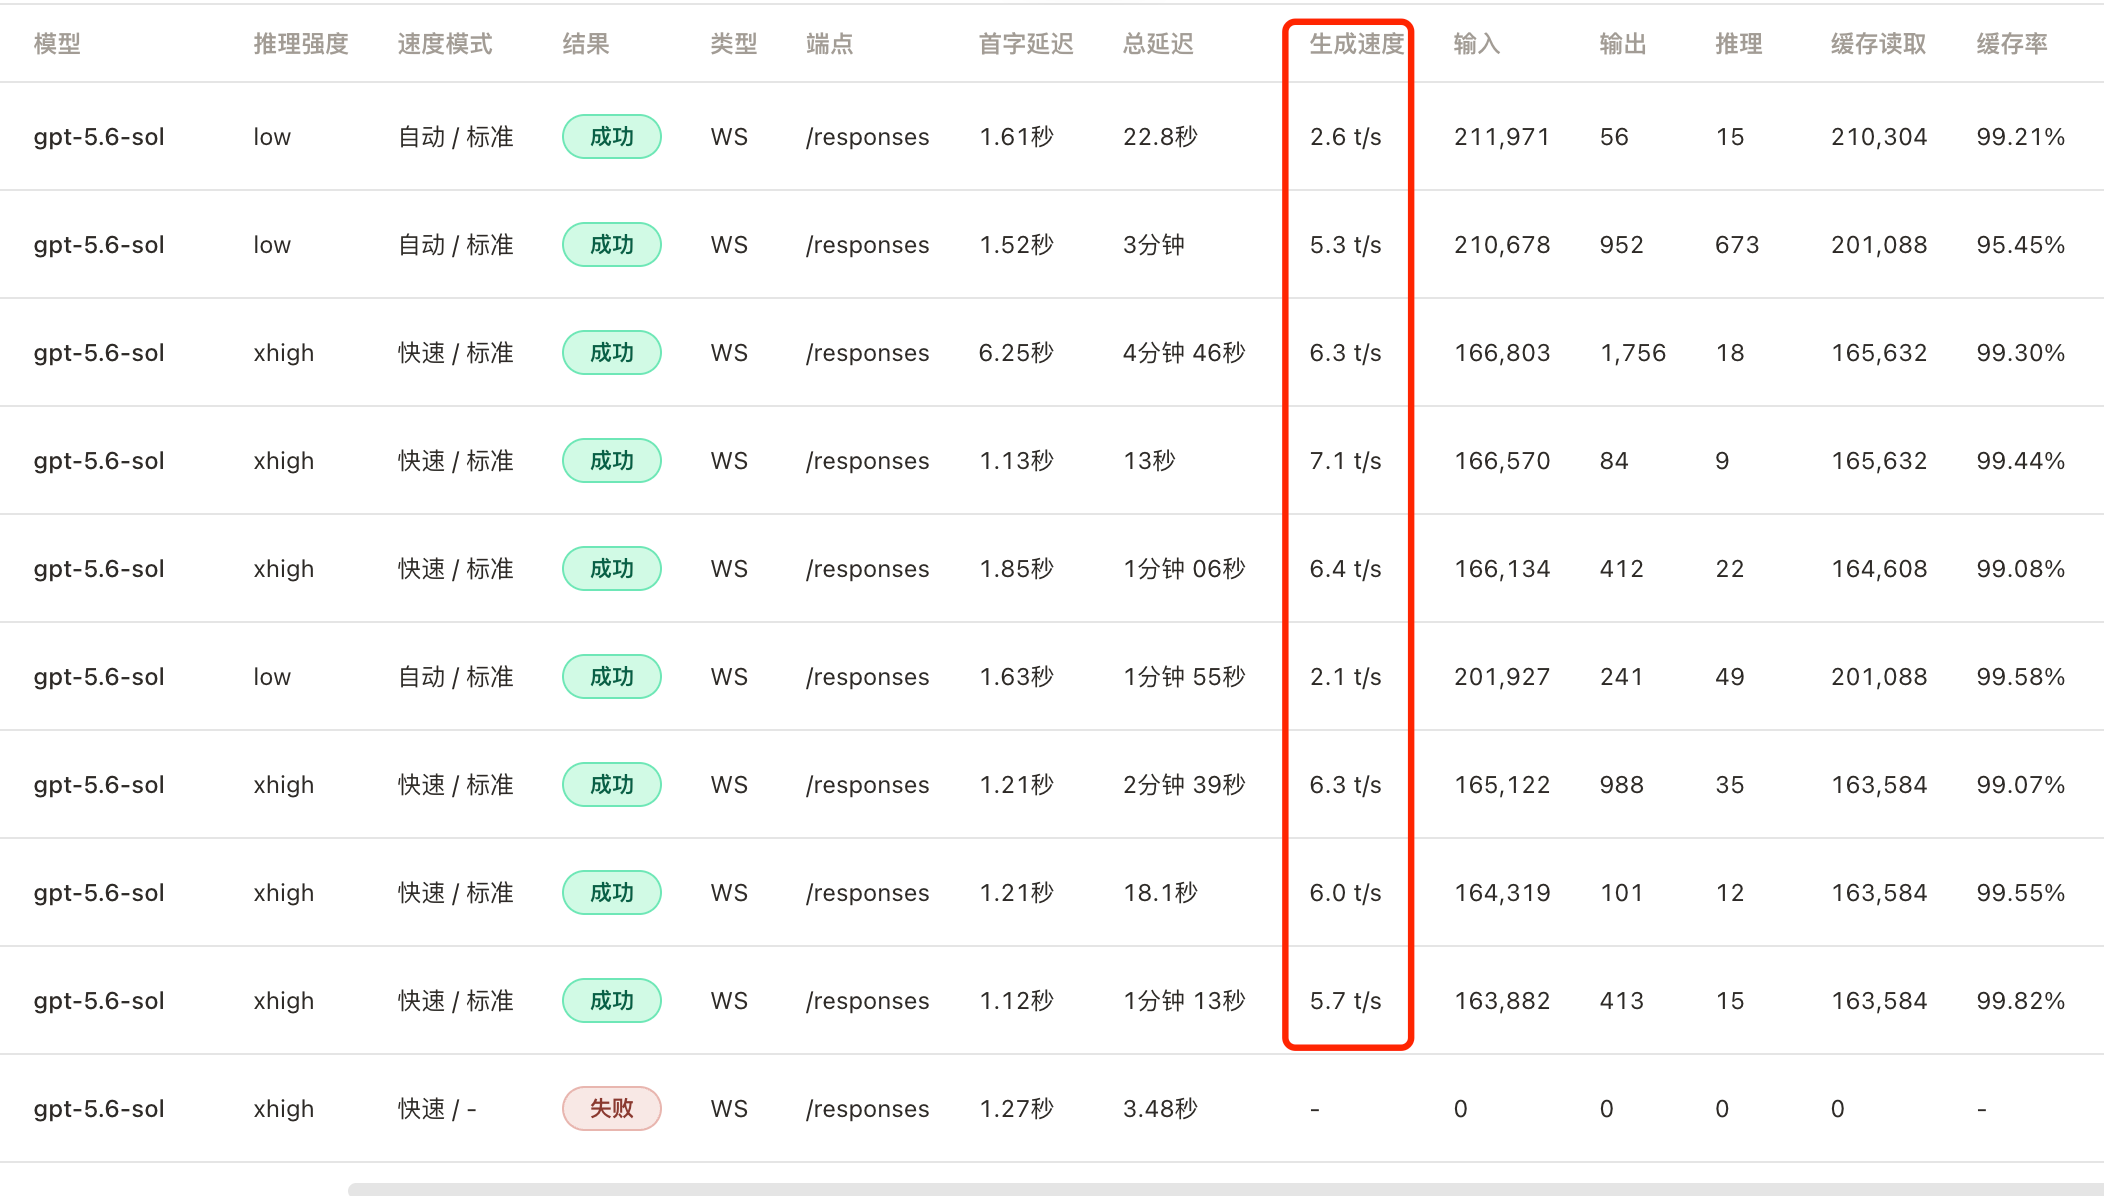Click gpt-5.6-sol in the 失败 row
Image resolution: width=2104 pixels, height=1196 pixels.
(99, 1109)
